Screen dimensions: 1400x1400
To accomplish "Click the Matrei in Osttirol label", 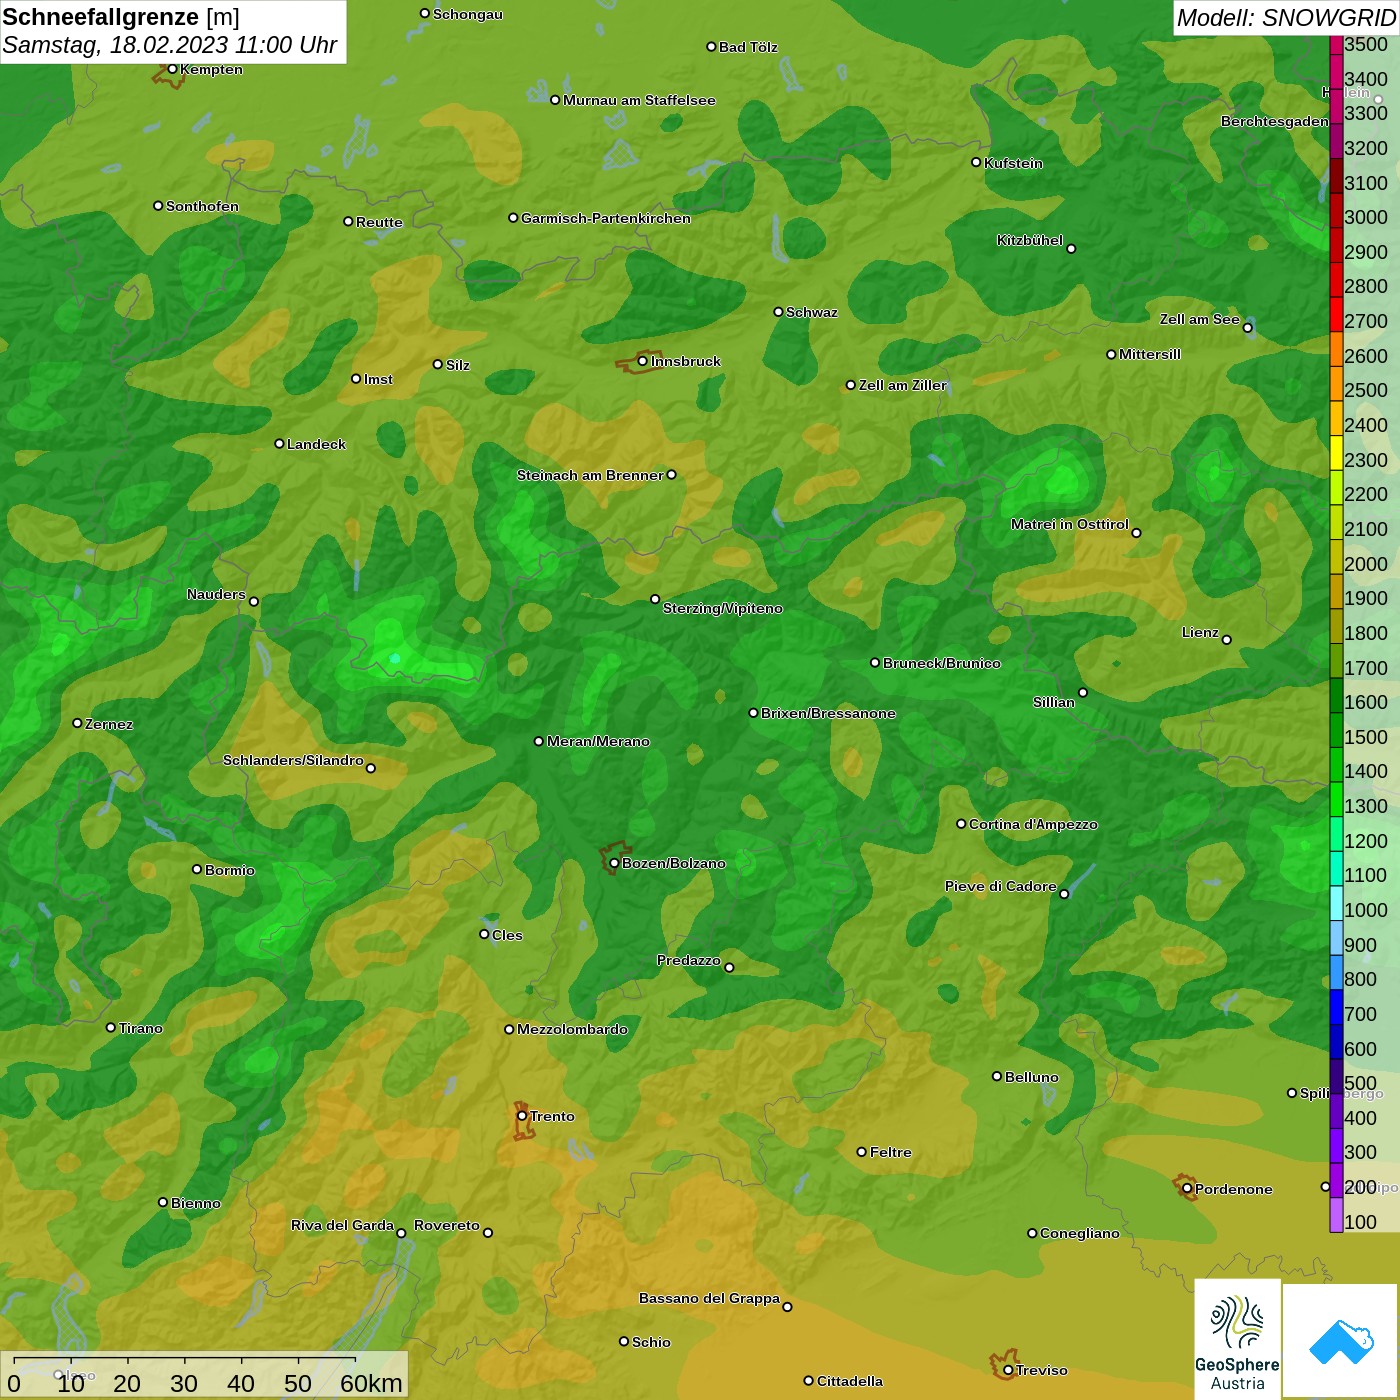I will point(1070,524).
